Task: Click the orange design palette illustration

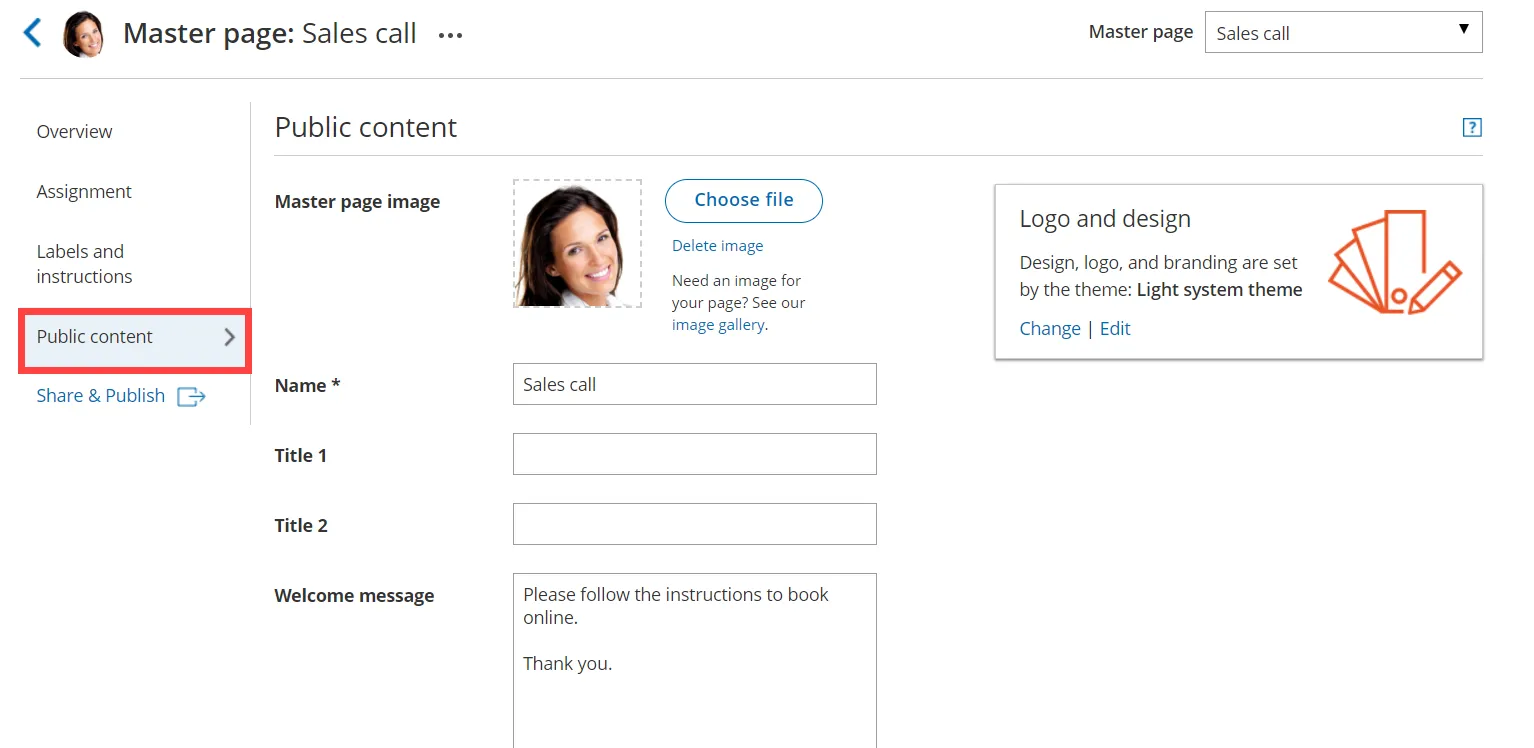Action: click(x=1394, y=262)
